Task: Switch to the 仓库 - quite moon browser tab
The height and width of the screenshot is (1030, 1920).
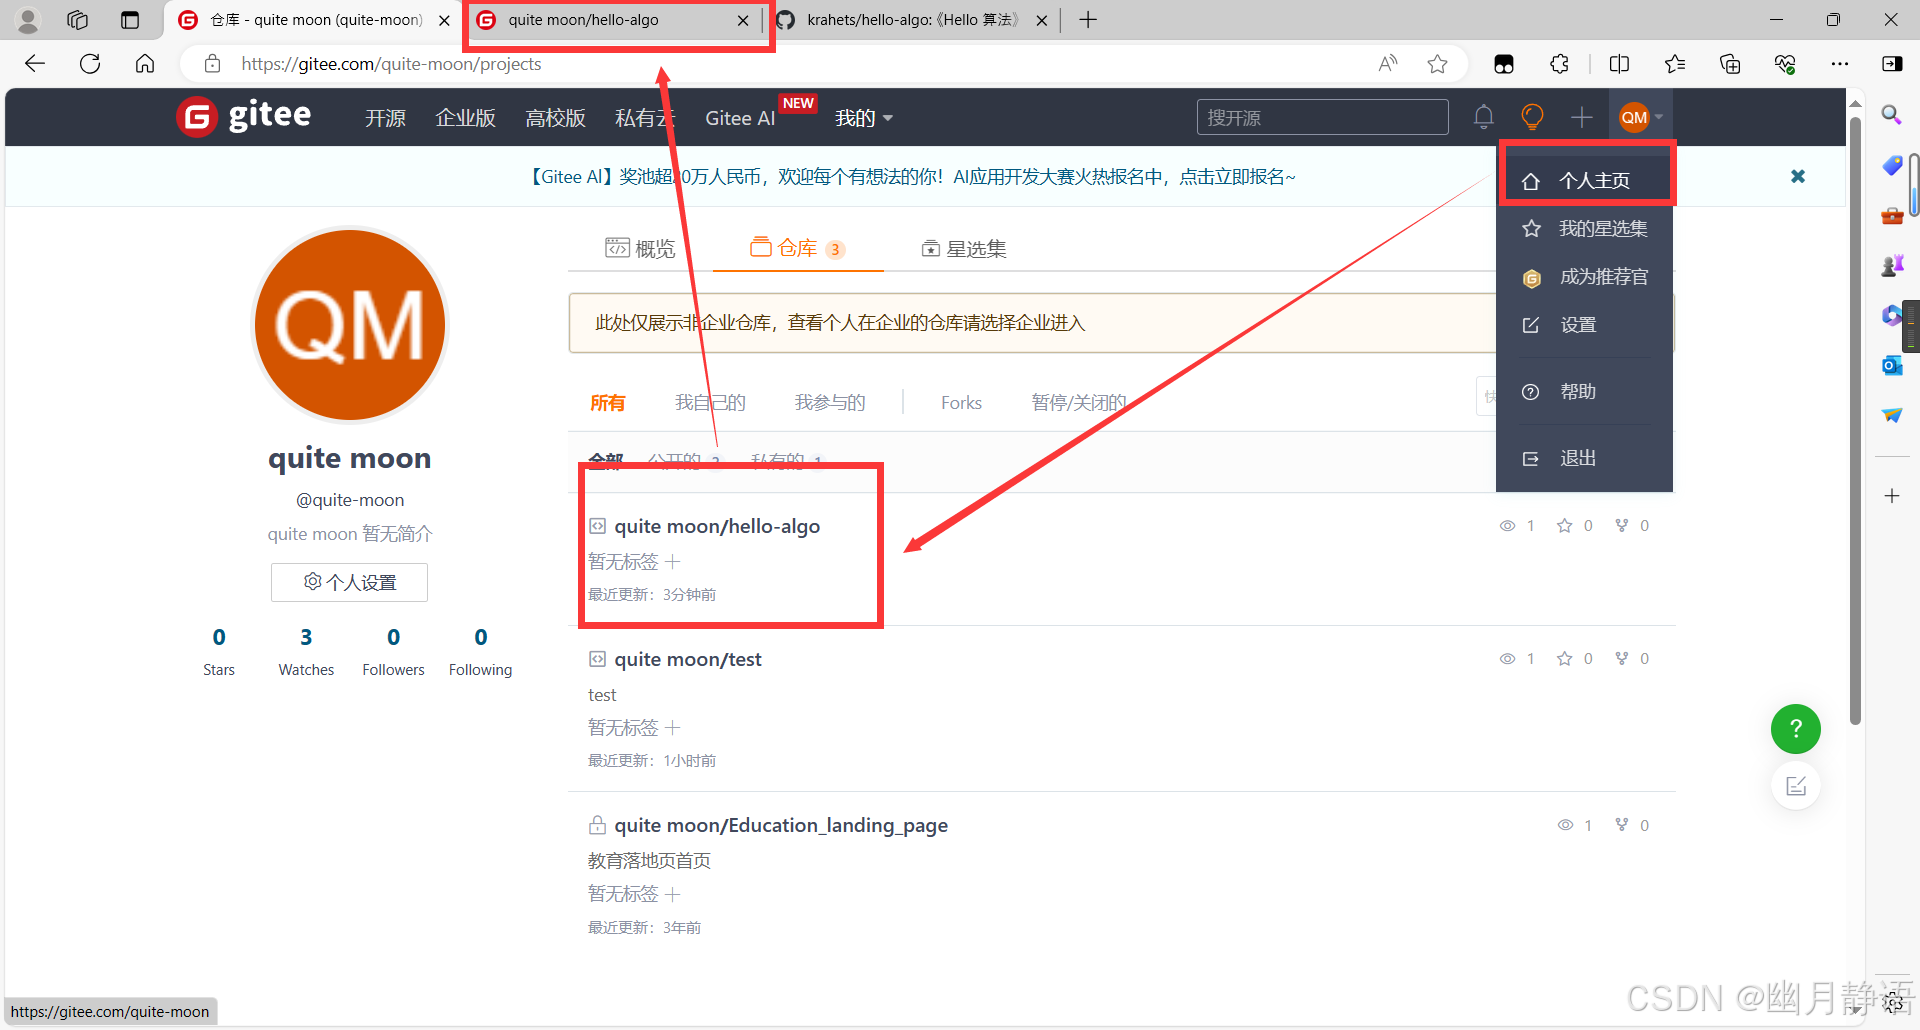Action: point(314,20)
